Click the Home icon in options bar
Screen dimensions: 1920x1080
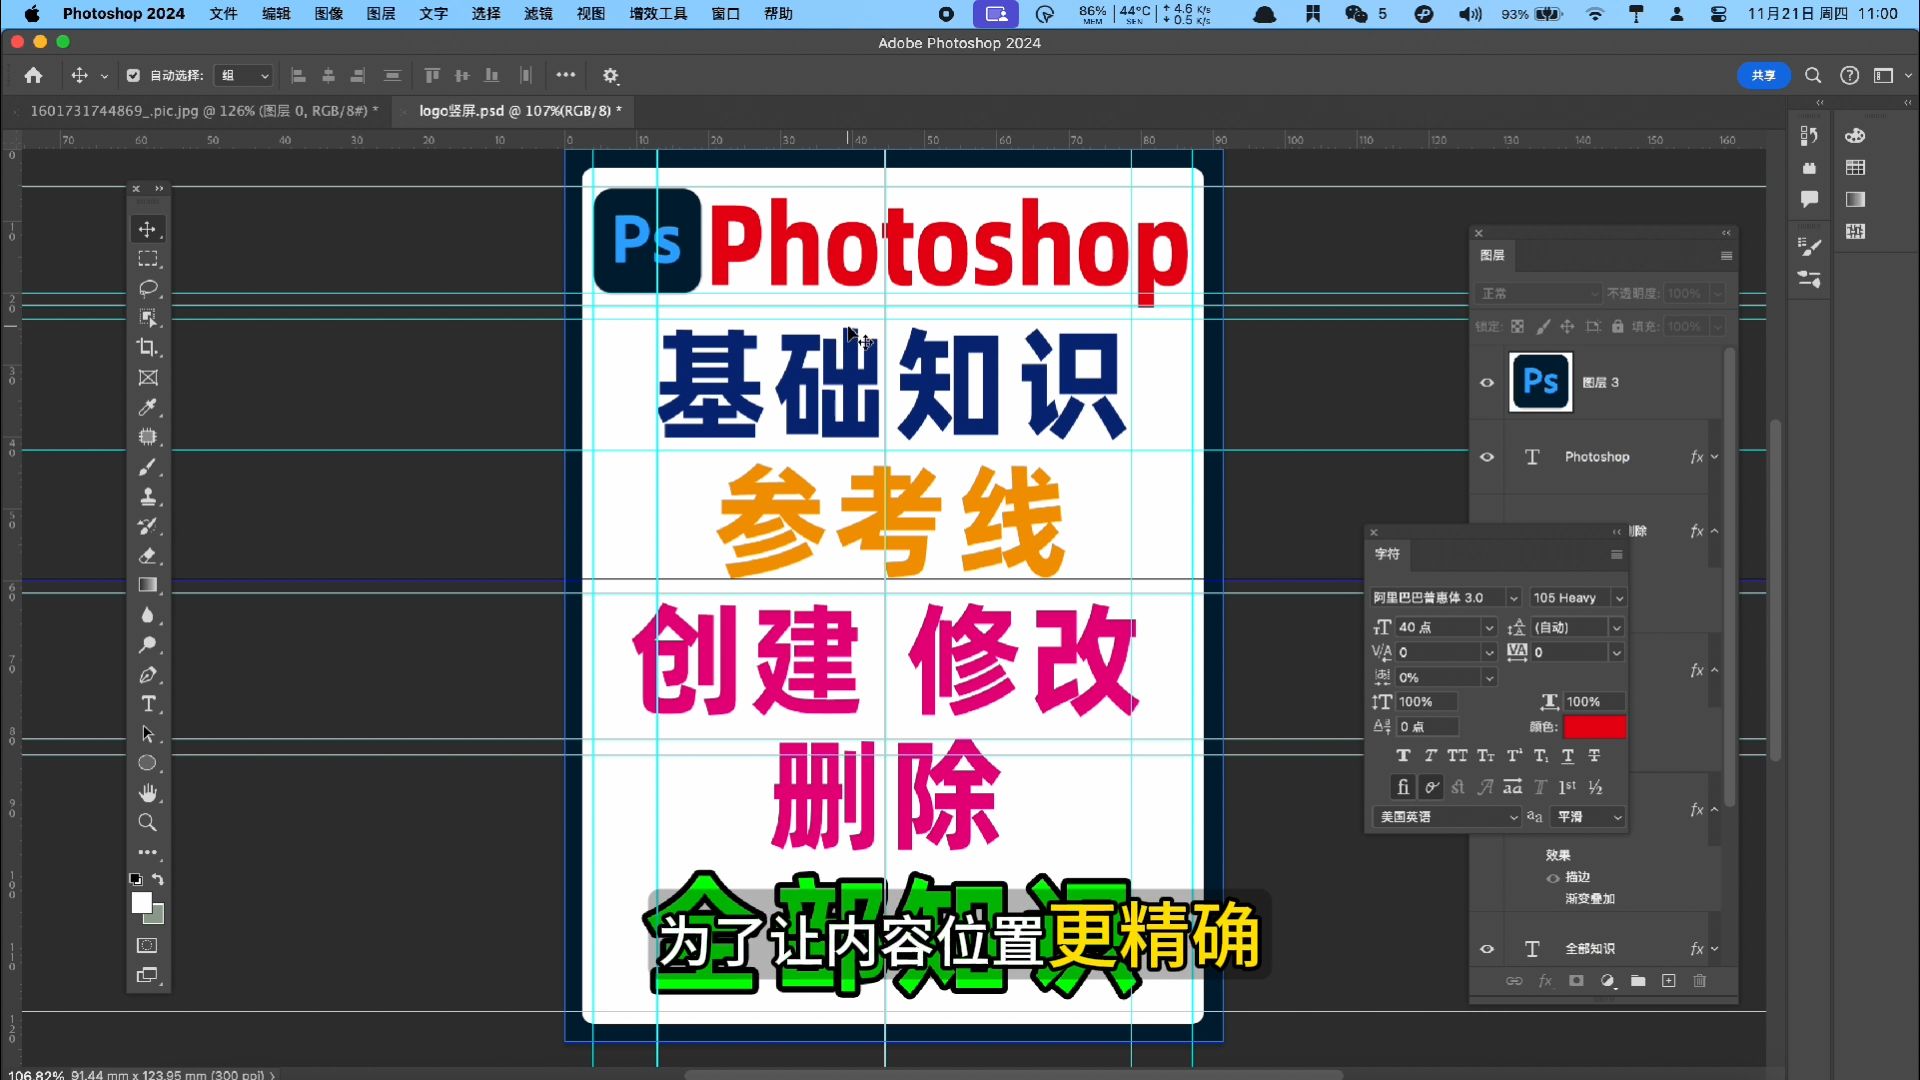33,75
